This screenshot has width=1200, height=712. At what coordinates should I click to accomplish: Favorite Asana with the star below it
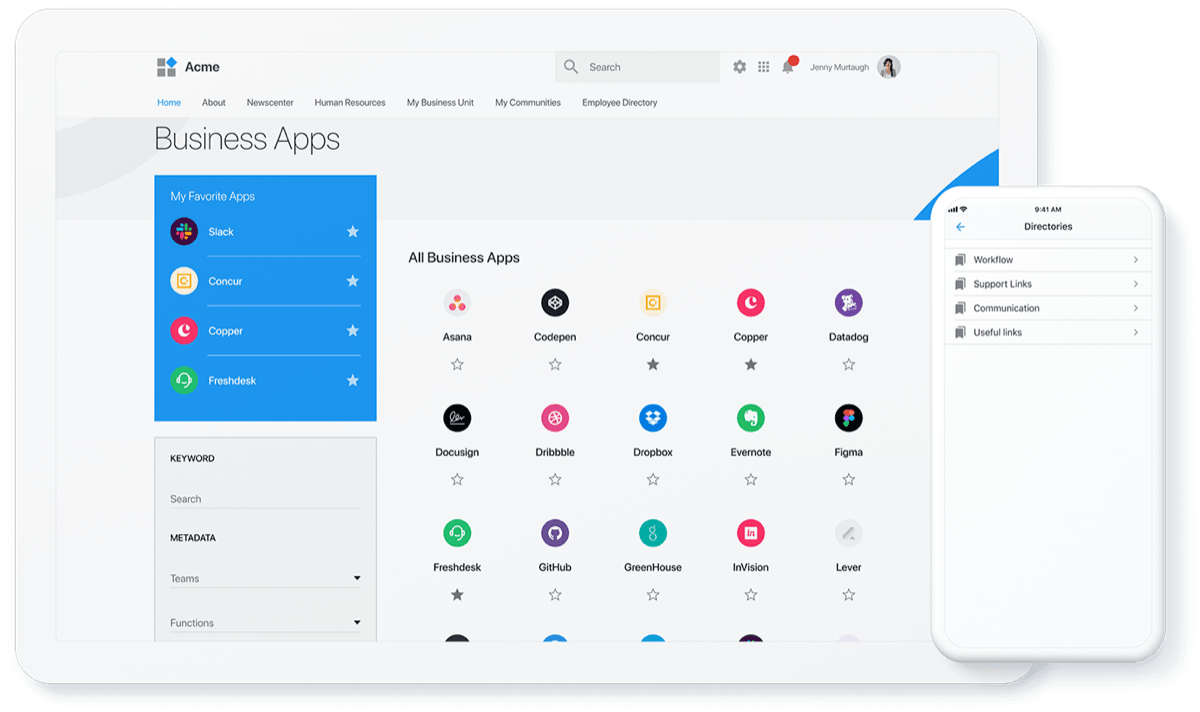[x=457, y=365]
